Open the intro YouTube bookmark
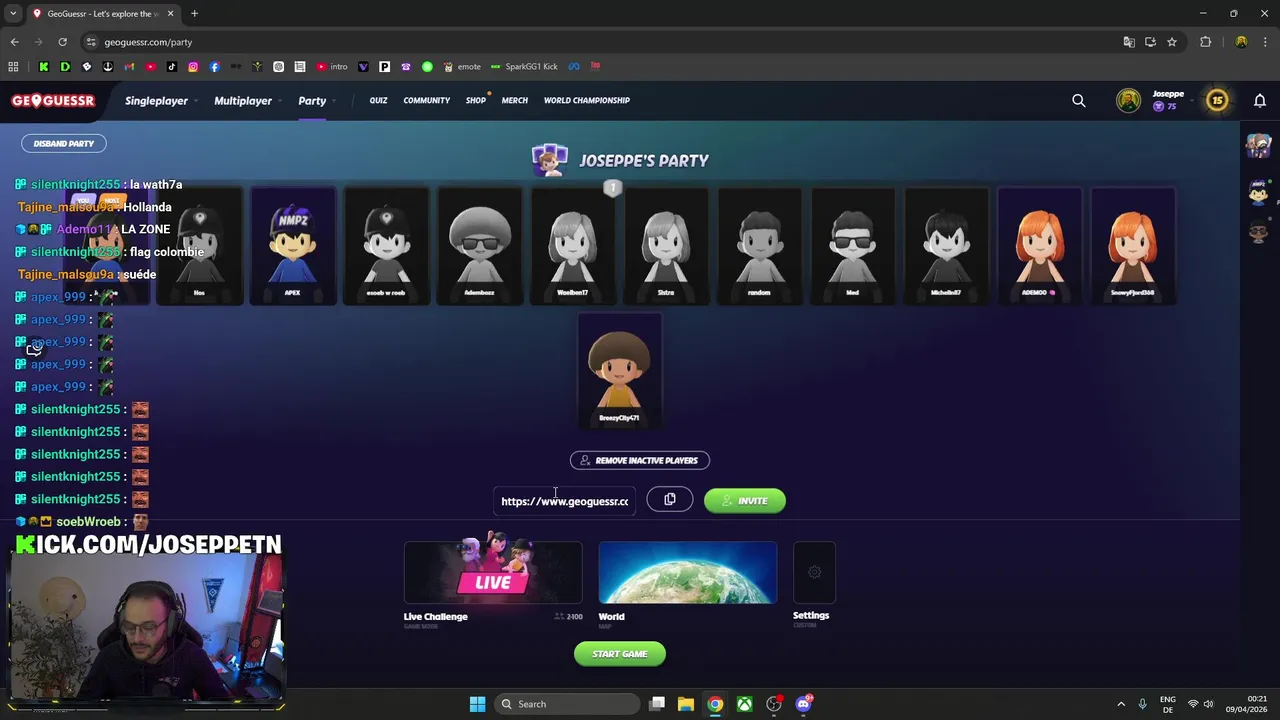Image resolution: width=1280 pixels, height=720 pixels. coord(332,67)
